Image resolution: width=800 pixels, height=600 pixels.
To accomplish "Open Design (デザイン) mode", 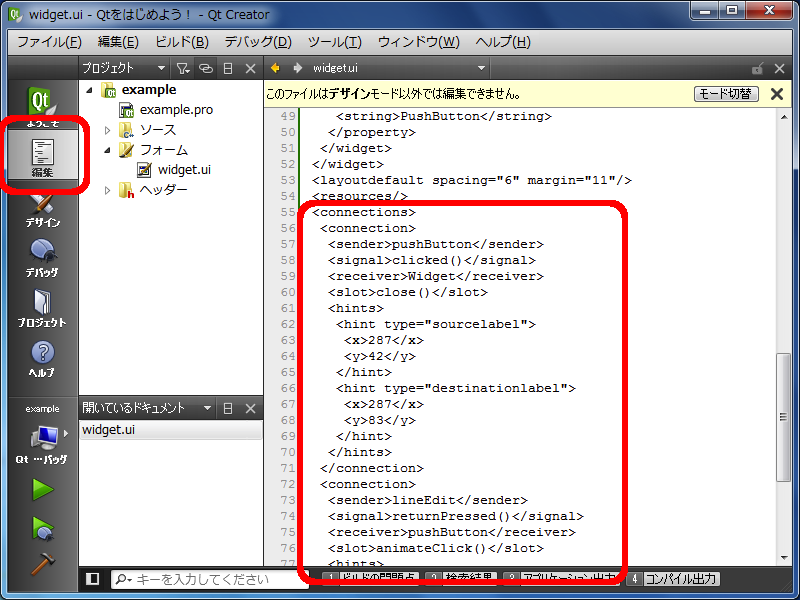I will click(42, 209).
